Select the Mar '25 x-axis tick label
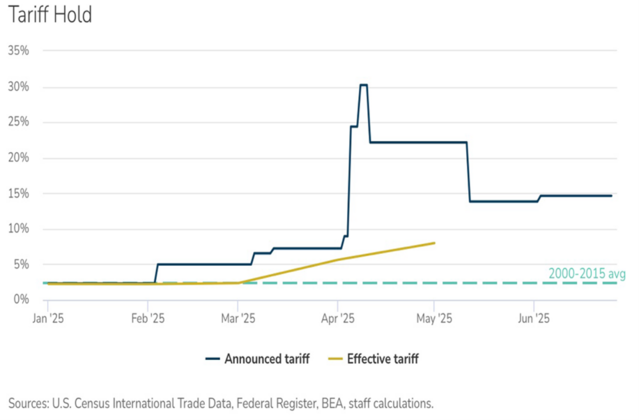Image resolution: width=639 pixels, height=420 pixels. (240, 320)
